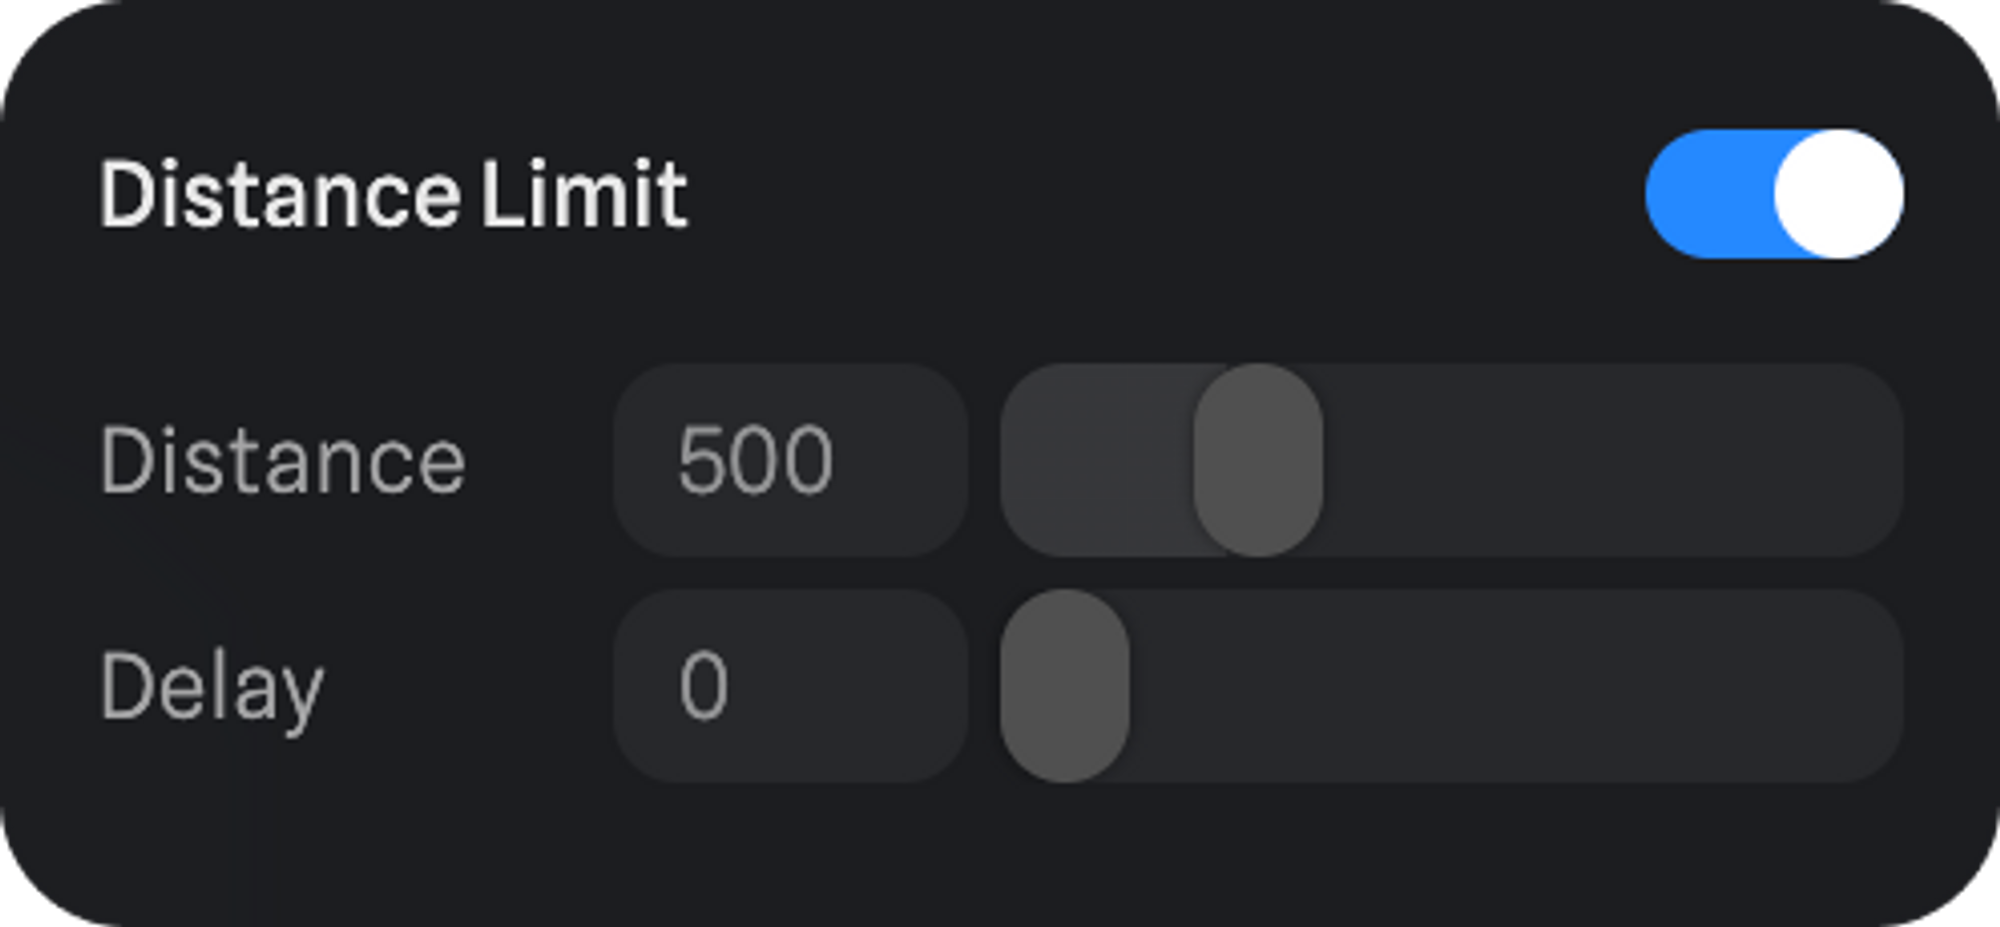2000x927 pixels.
Task: Click Delay track just right of its handle
Action: tap(1170, 686)
